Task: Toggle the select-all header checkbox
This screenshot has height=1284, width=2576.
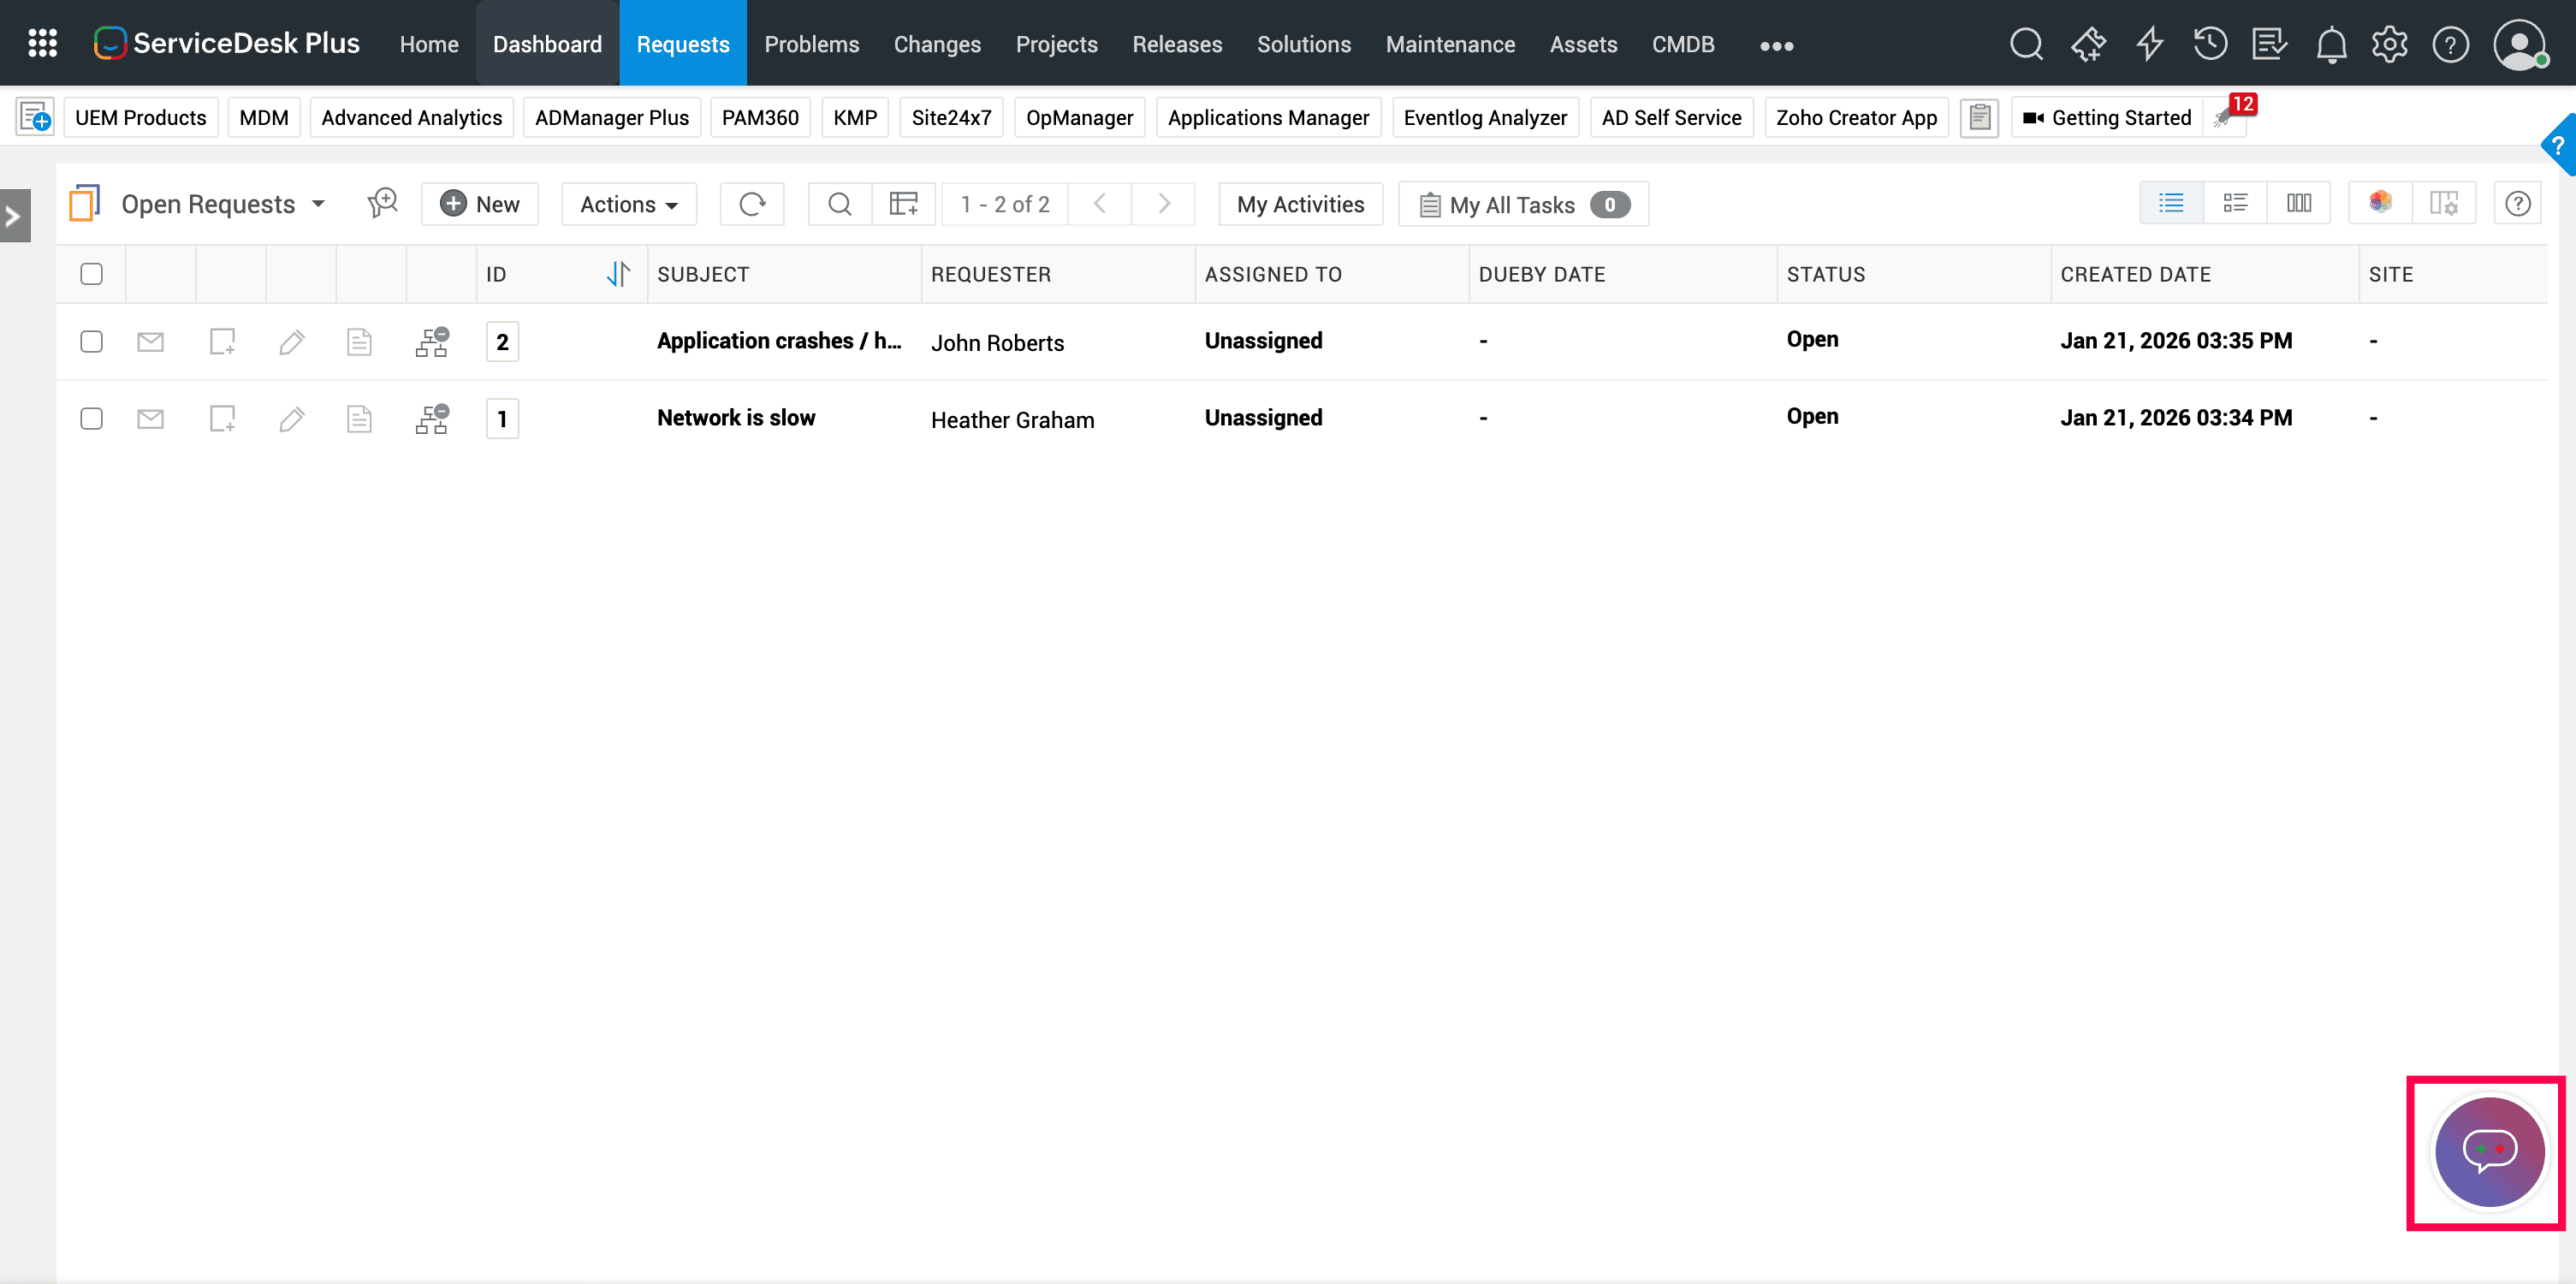Action: (x=91, y=274)
